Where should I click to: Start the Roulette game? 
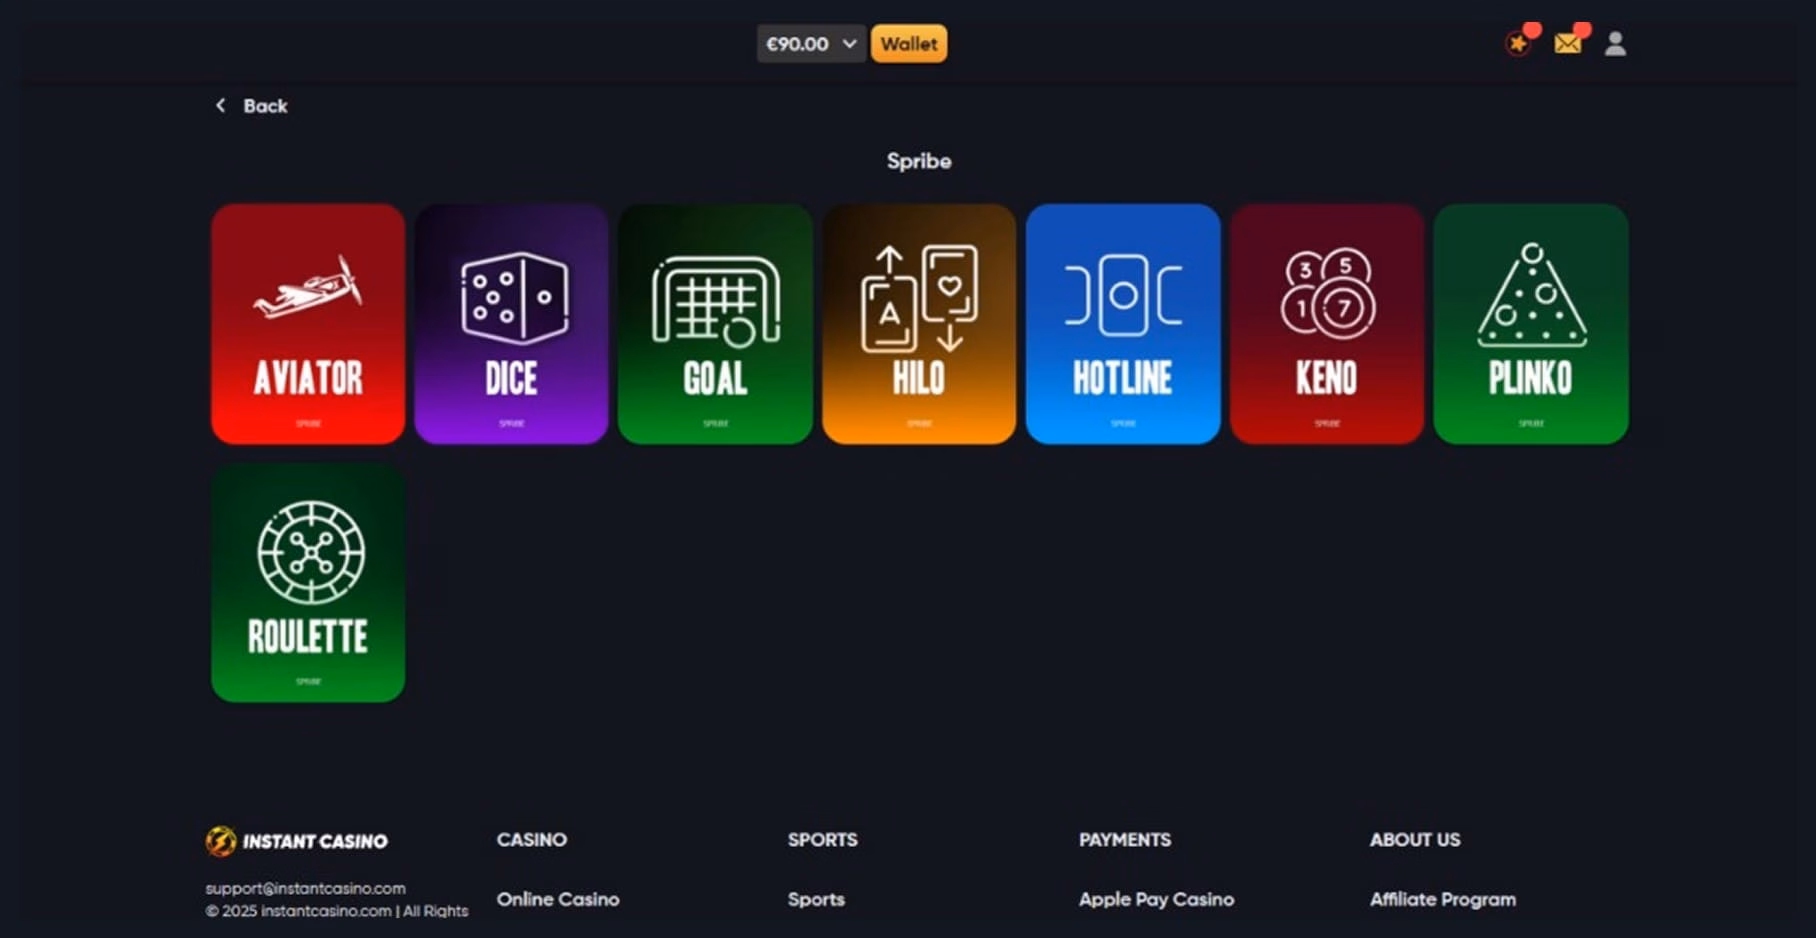click(308, 582)
